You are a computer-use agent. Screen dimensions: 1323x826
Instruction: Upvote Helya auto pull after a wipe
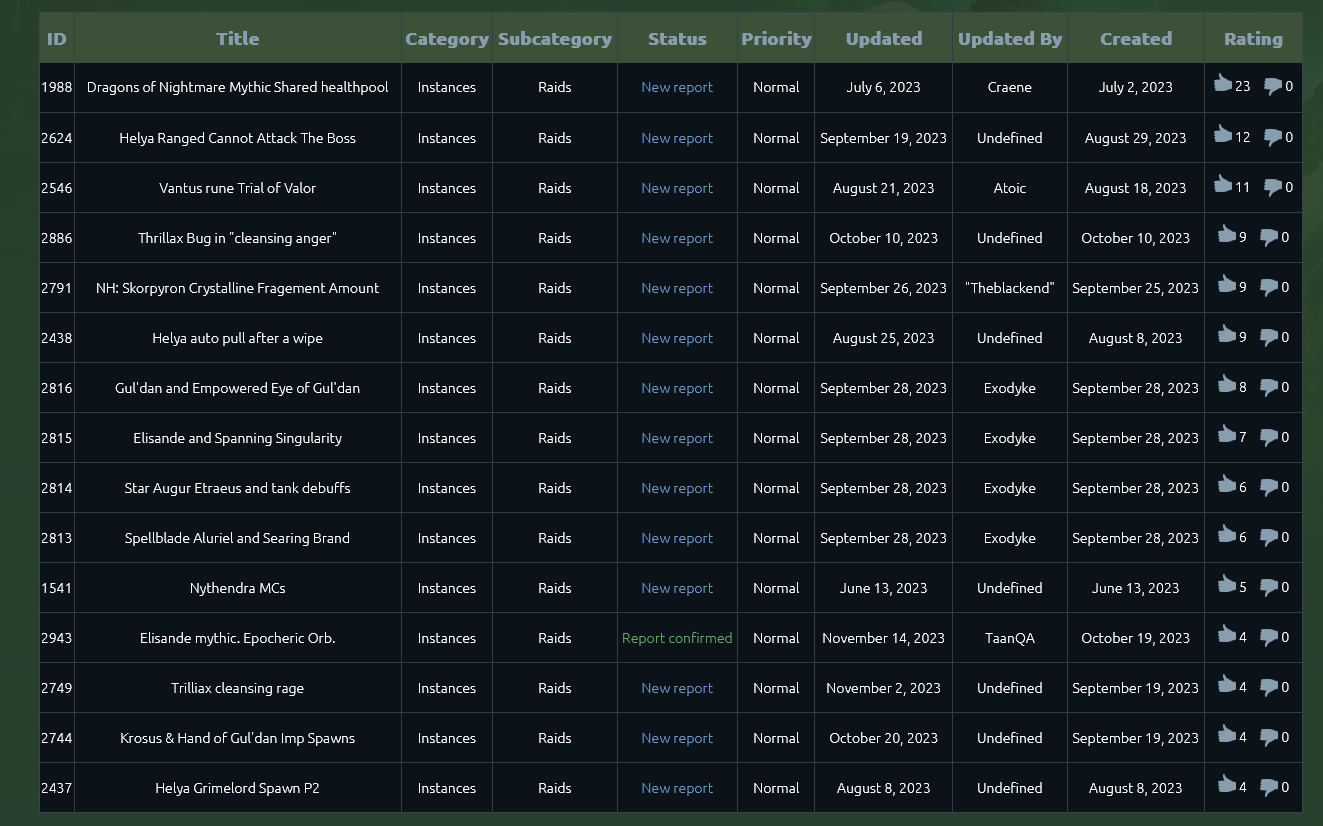tap(1226, 334)
